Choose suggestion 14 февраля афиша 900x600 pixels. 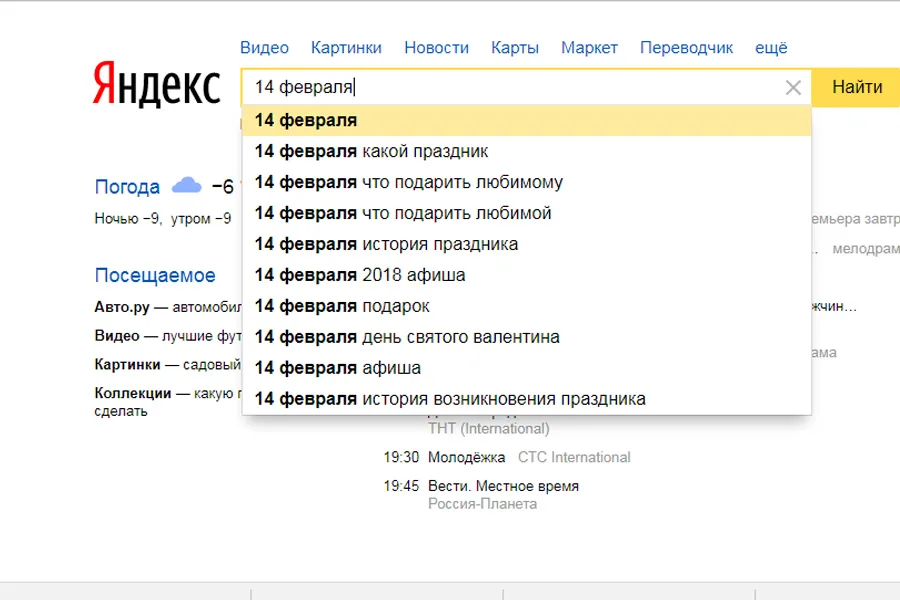tap(526, 369)
